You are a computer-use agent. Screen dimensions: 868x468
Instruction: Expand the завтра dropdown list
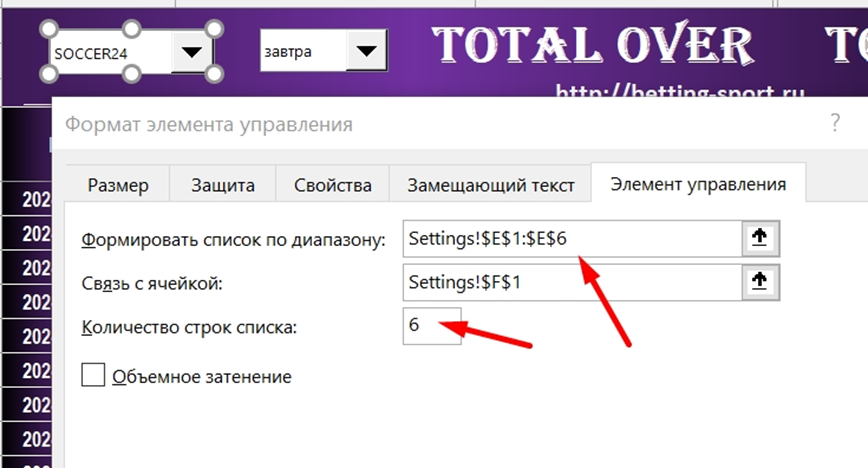pos(367,51)
